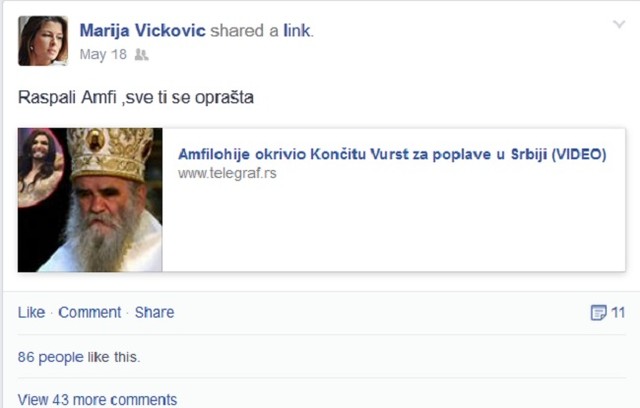Click blank area of link preview card
Image resolution: width=640 pixels, height=408 pixels.
coord(394,228)
